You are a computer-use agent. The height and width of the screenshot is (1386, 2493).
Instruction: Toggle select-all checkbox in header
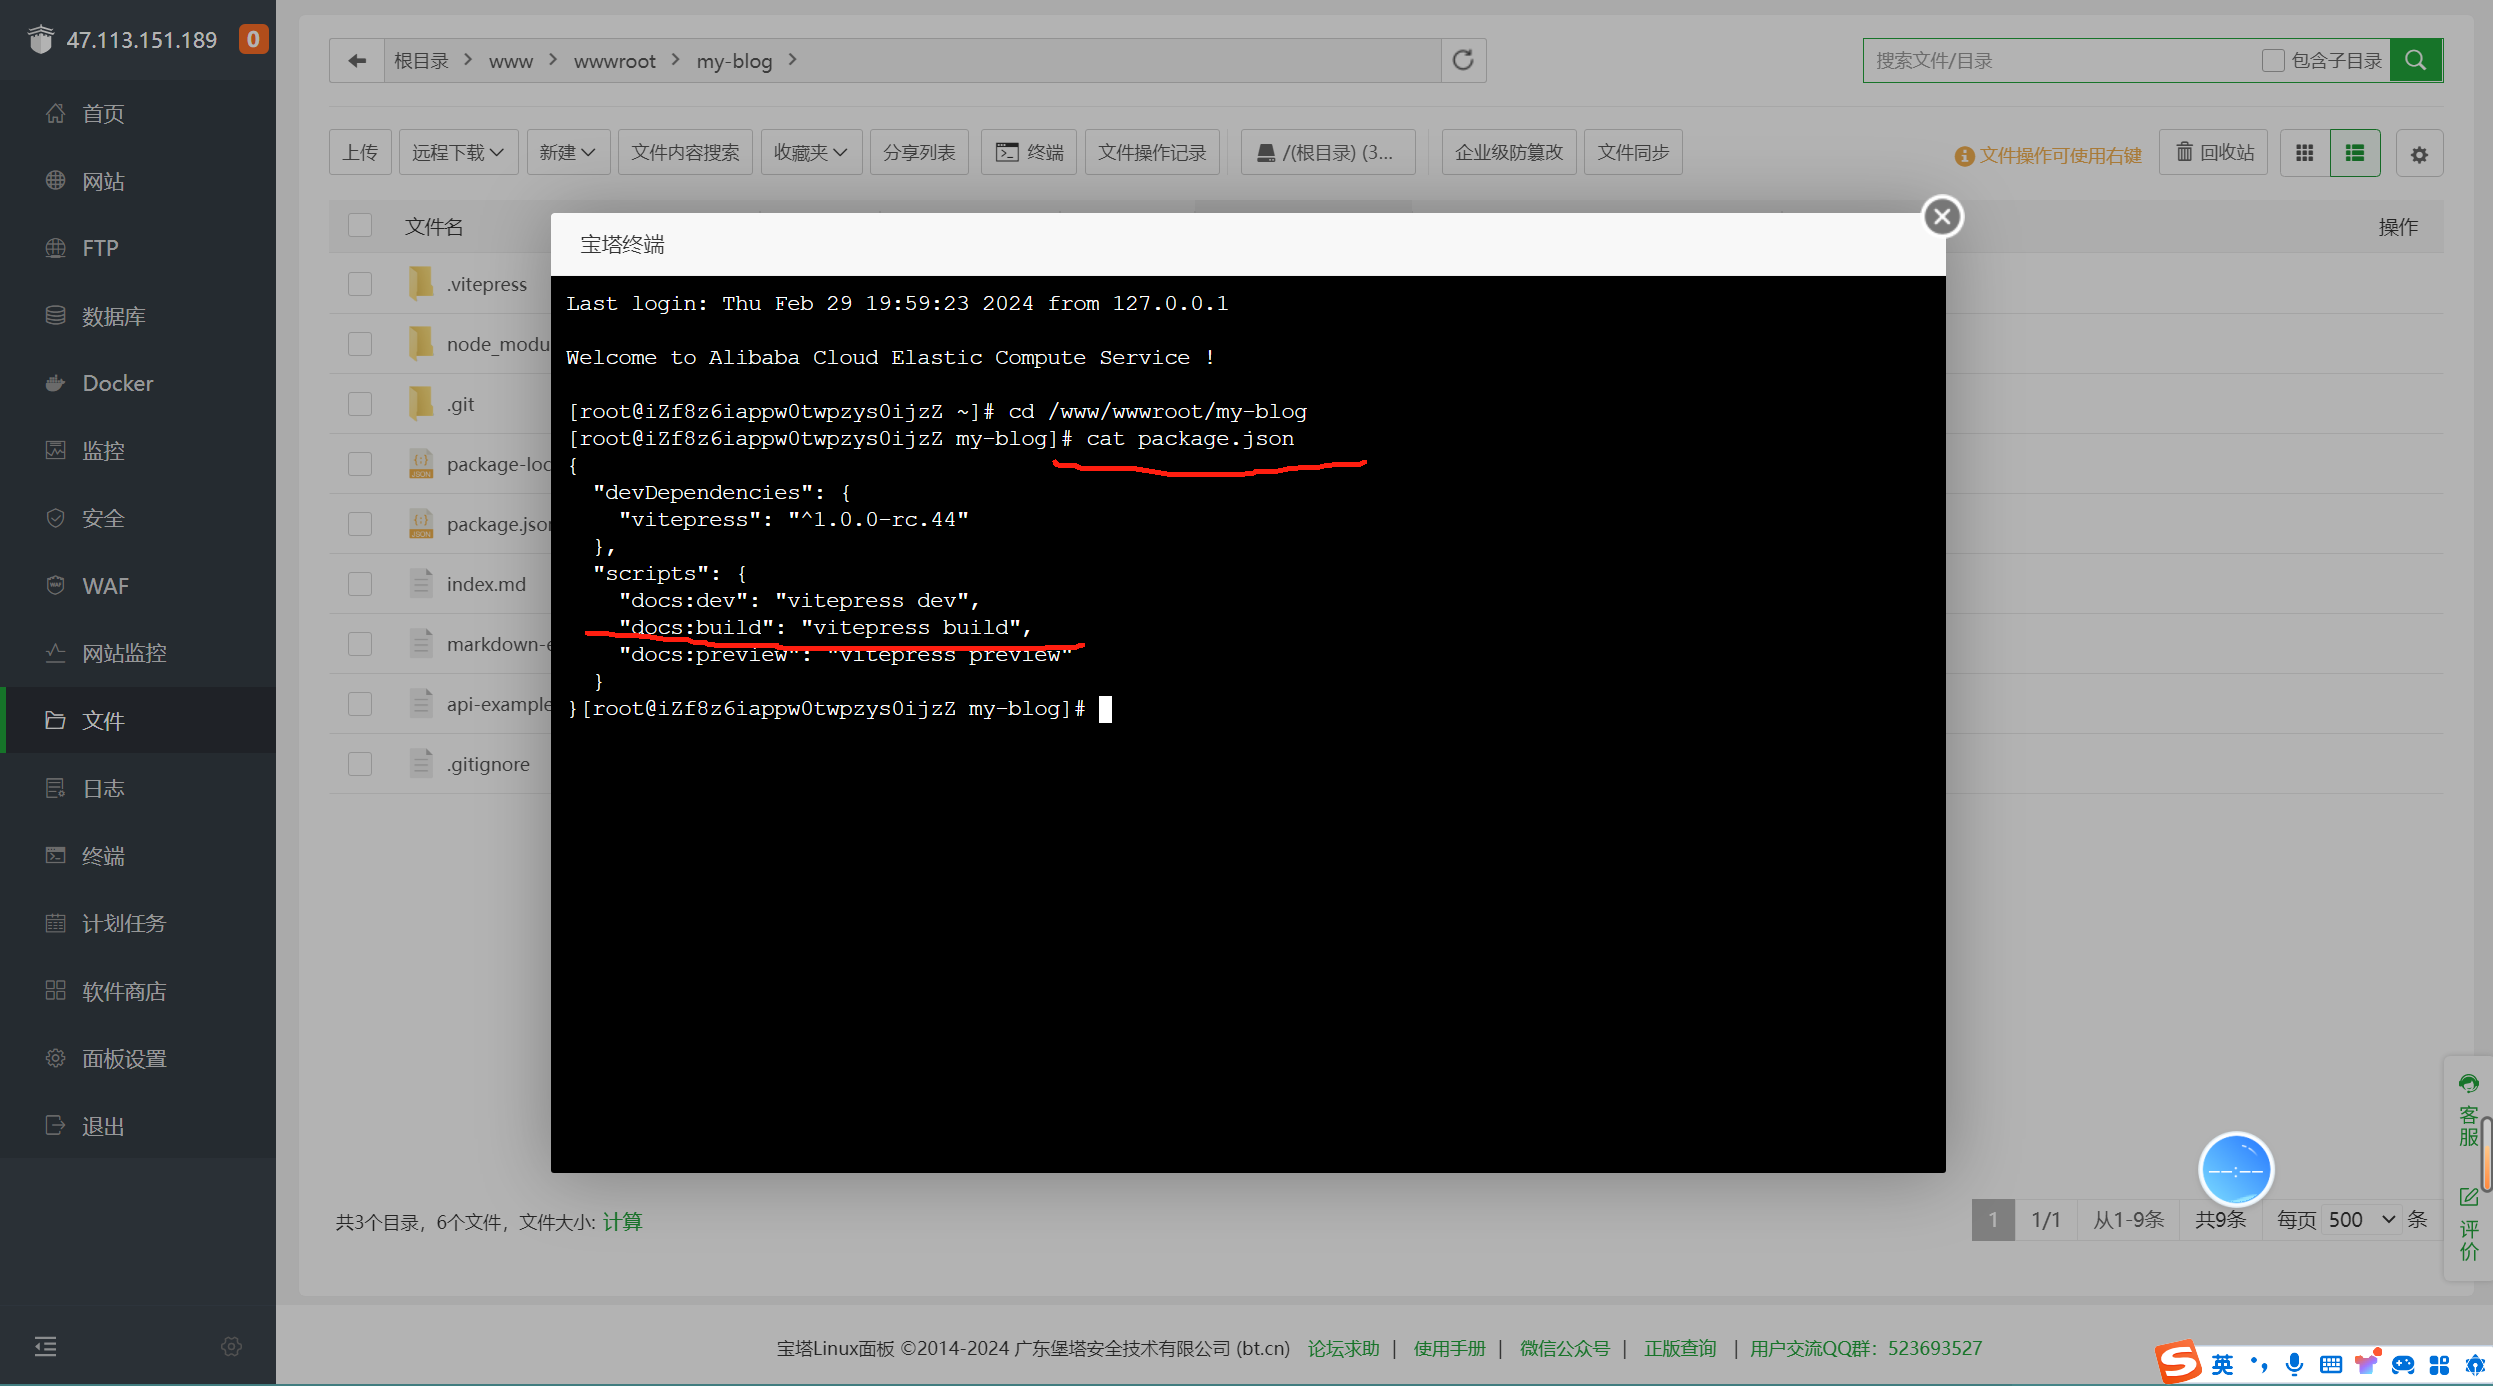(x=360, y=225)
